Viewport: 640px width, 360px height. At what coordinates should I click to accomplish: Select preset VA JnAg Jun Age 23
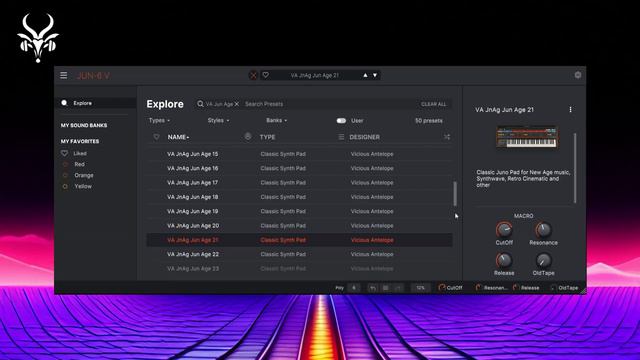pyautogui.click(x=300, y=269)
